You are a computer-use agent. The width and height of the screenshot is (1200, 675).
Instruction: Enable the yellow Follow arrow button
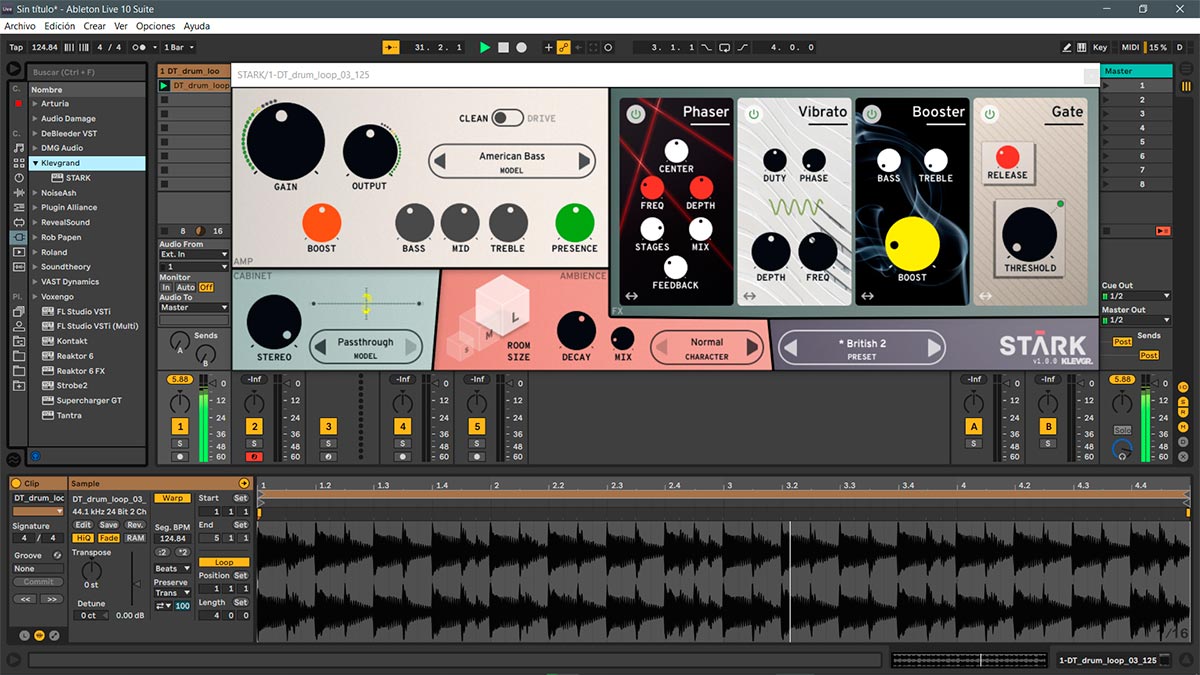point(391,47)
